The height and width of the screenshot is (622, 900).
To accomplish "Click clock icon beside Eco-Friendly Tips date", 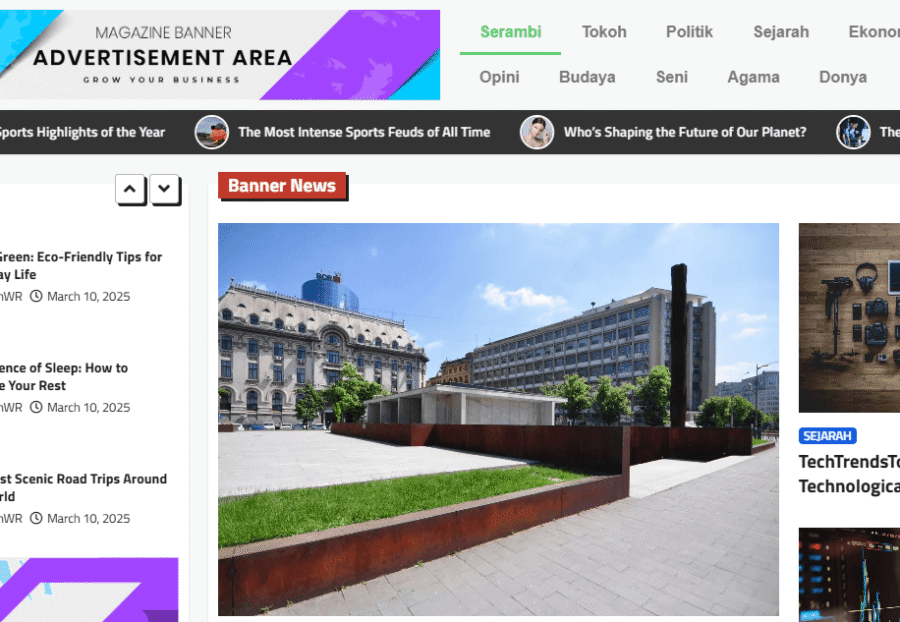I will 36,296.
